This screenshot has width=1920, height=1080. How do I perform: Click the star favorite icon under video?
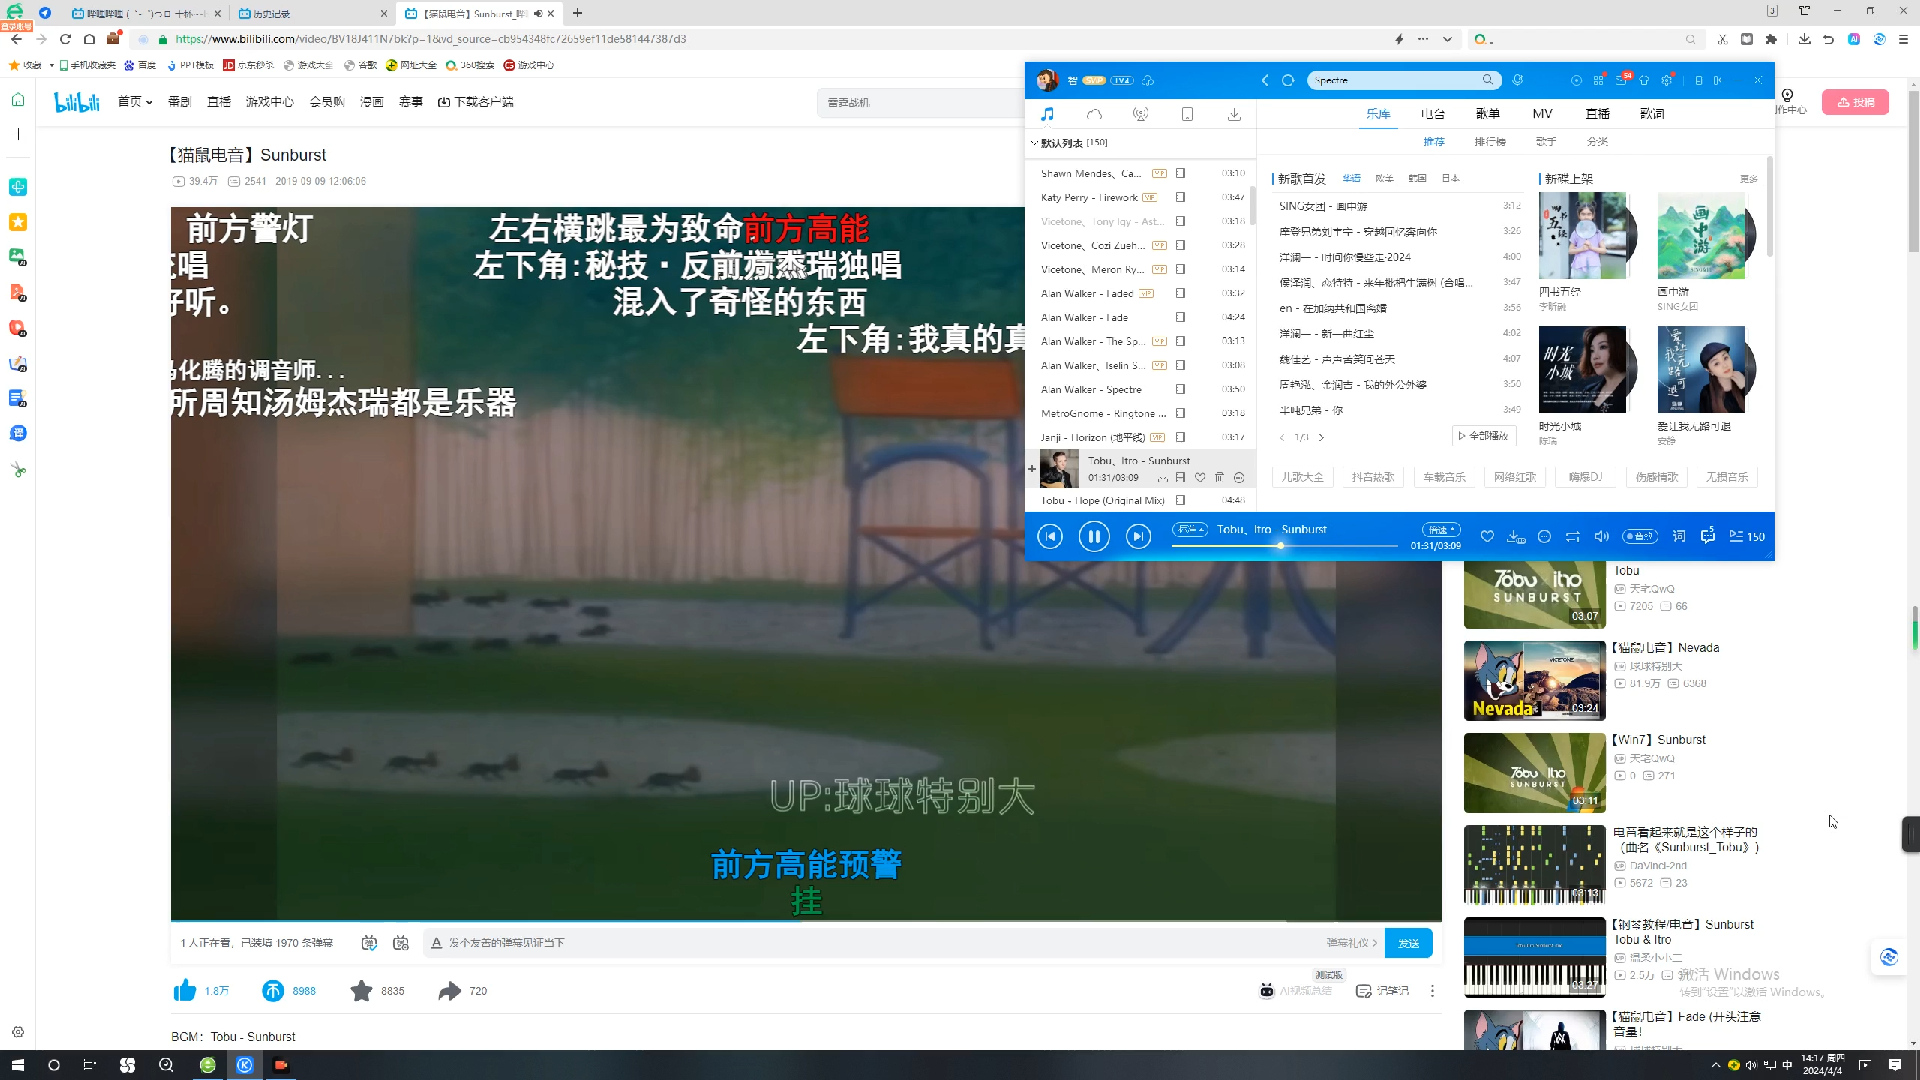click(x=361, y=991)
